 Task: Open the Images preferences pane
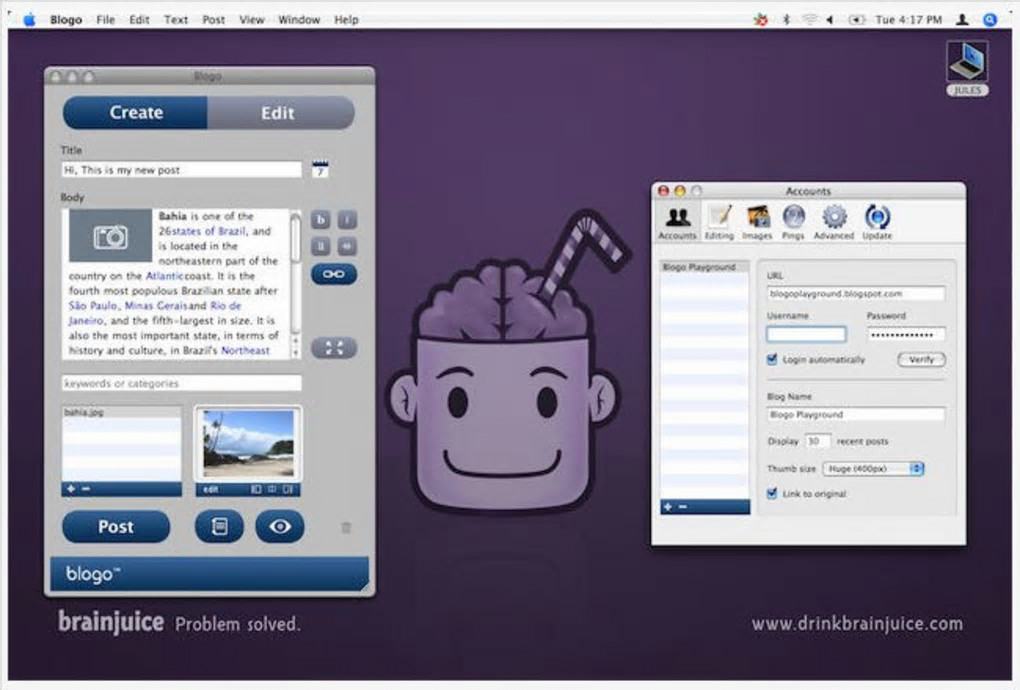[757, 222]
